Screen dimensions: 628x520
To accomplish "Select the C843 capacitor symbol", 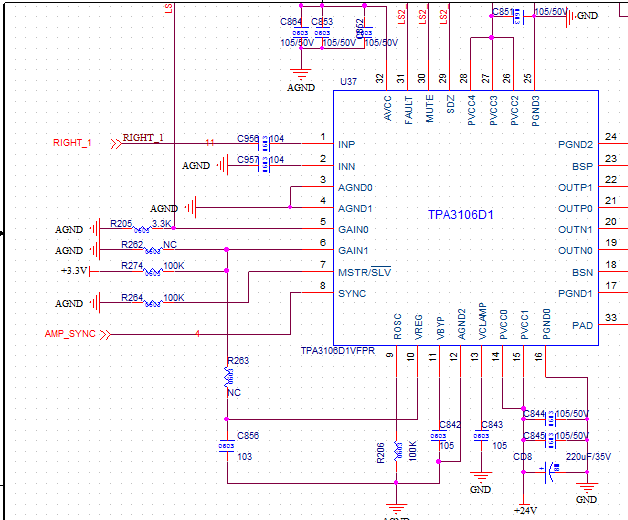I will 481,435.
